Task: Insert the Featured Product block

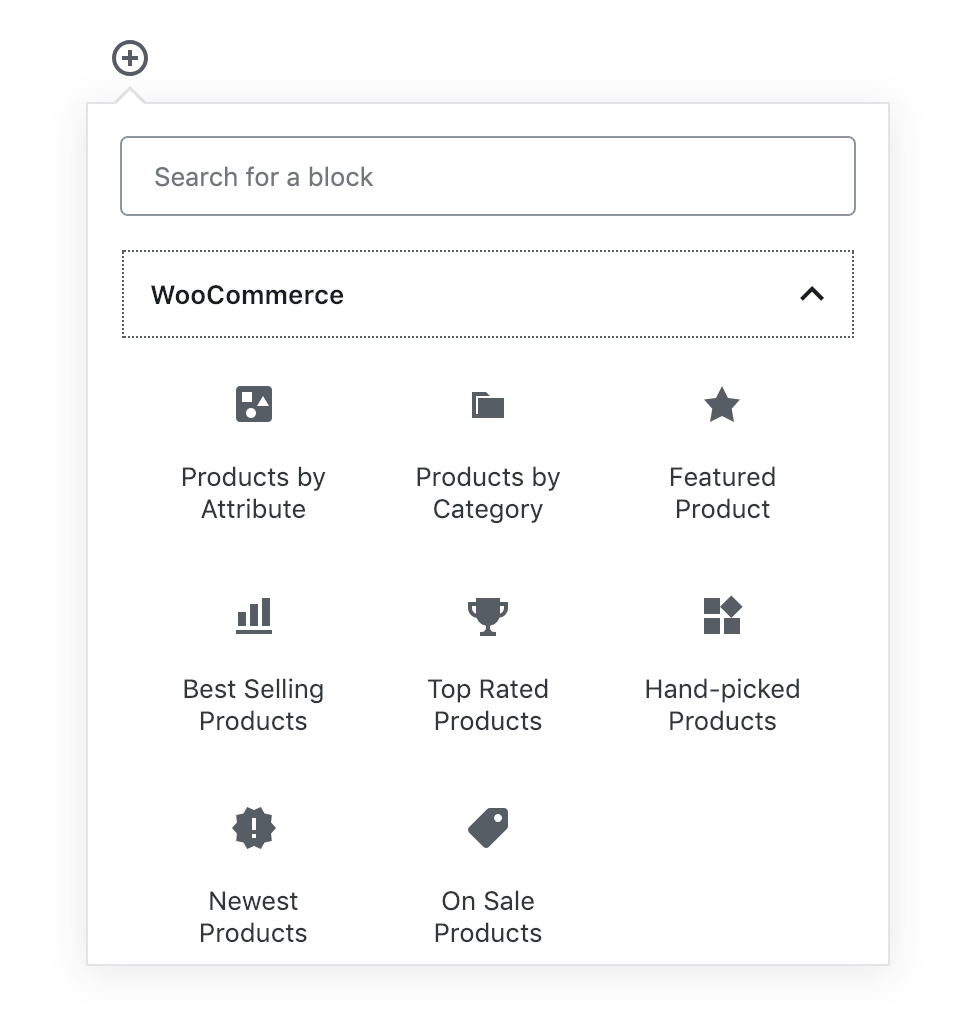Action: 722,450
